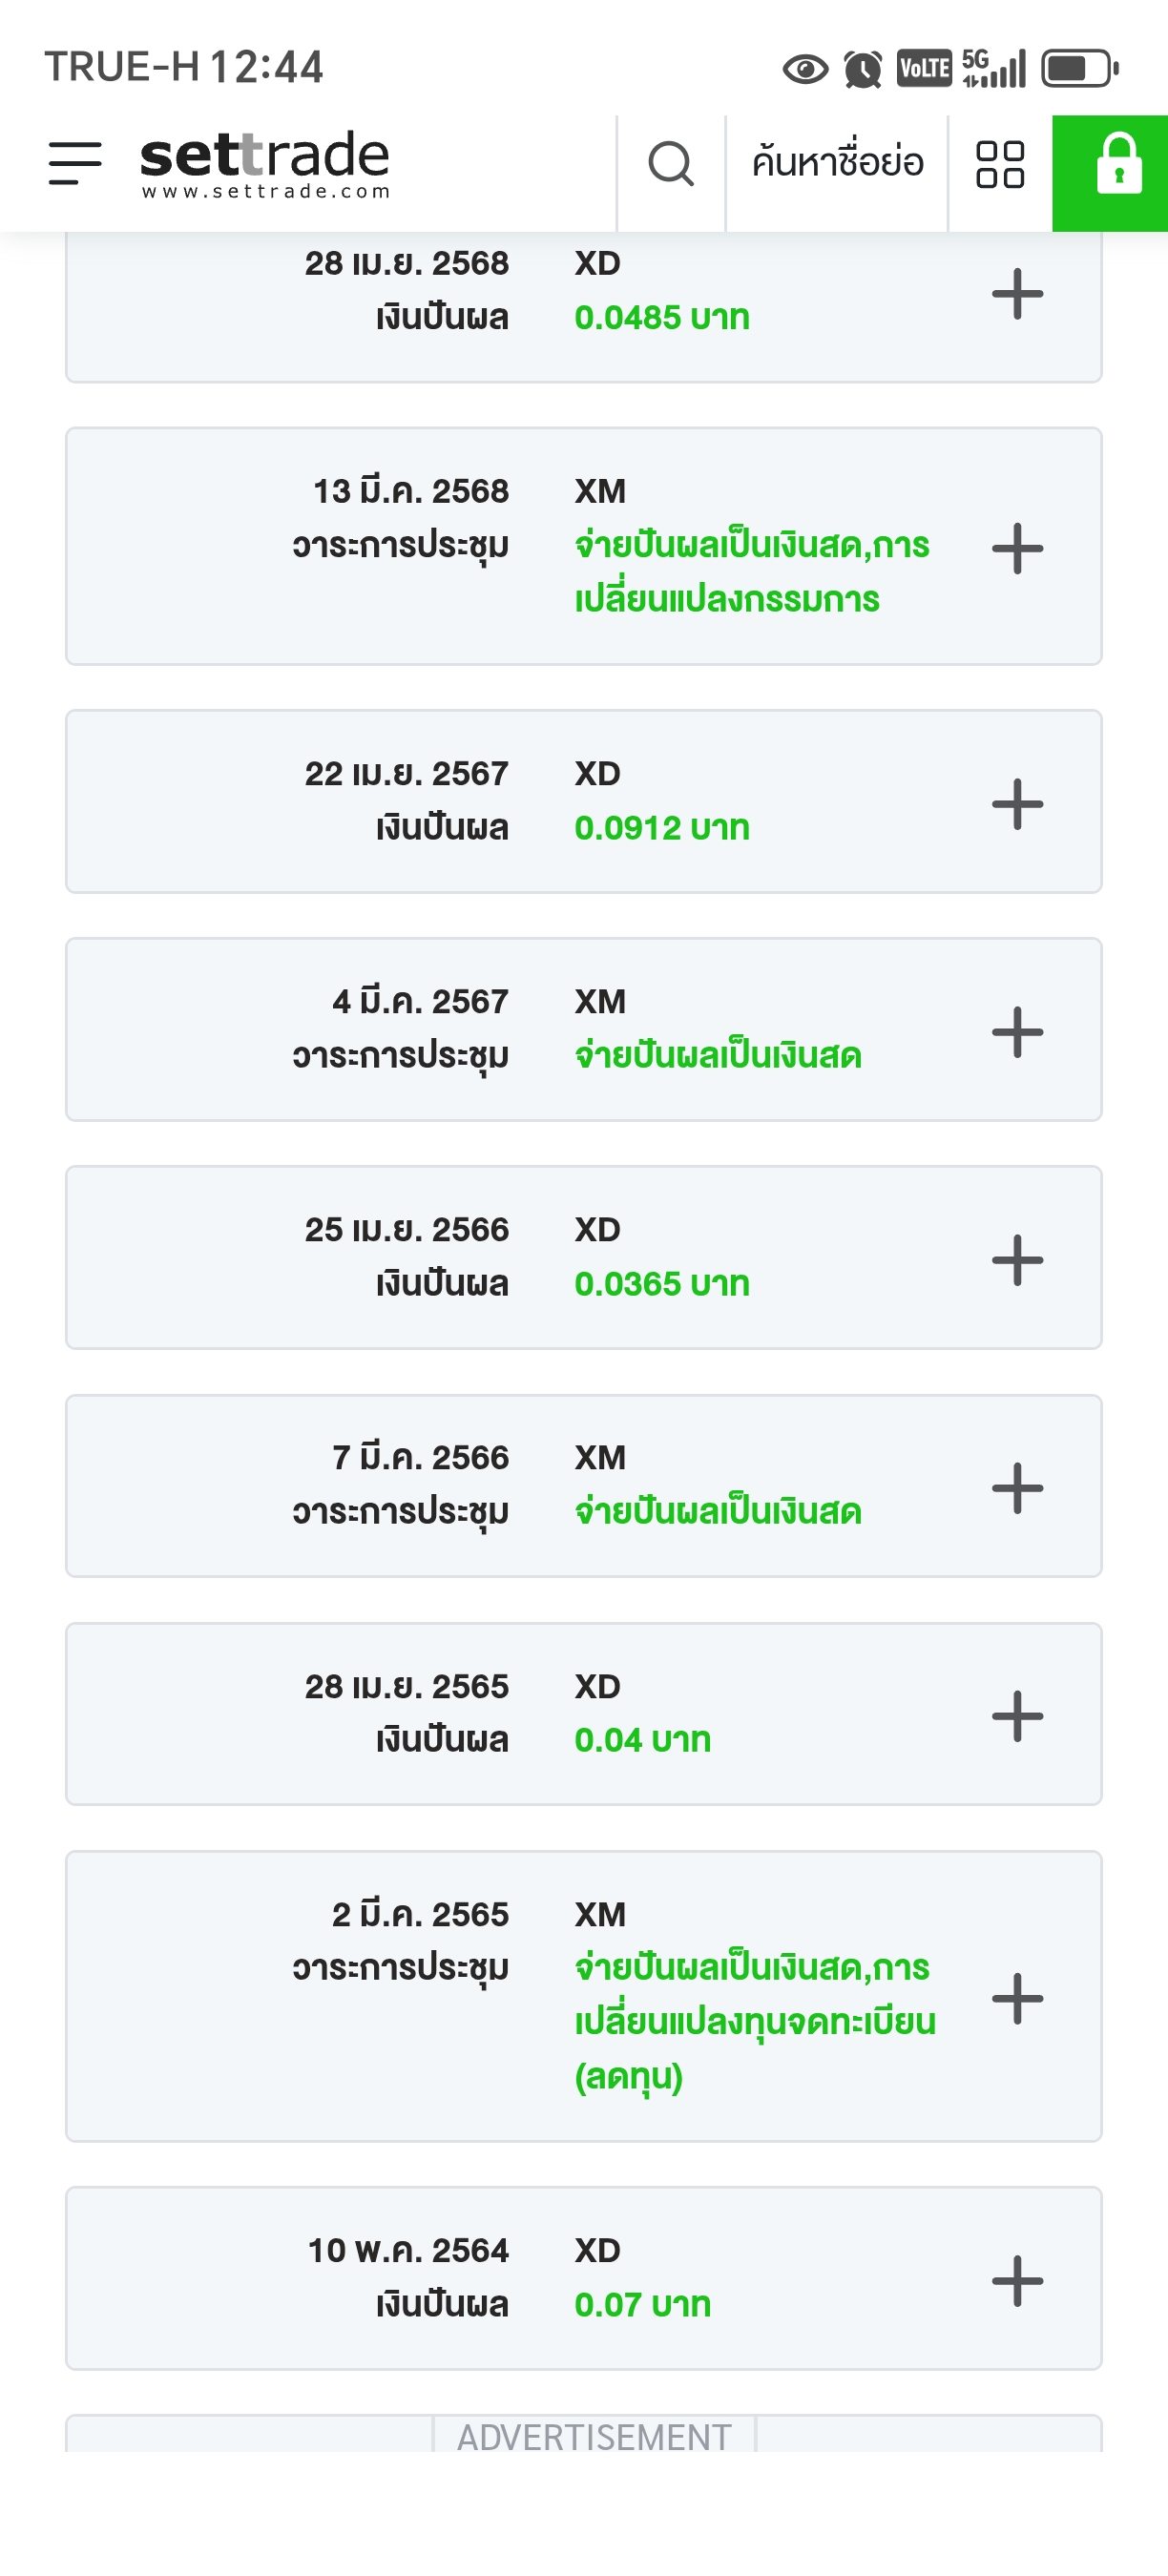
Task: Tap the alarm clock status bar icon
Action: pyautogui.click(x=862, y=69)
